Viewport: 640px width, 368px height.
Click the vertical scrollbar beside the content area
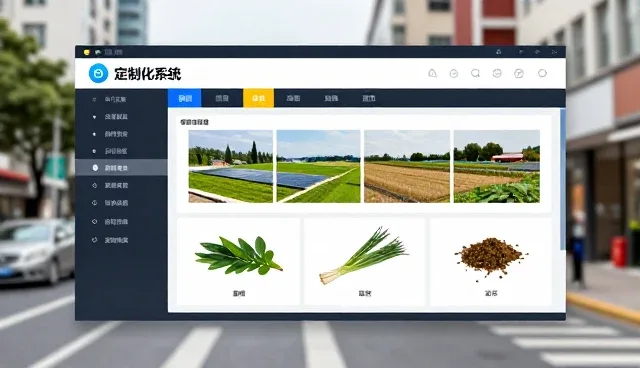coord(563,180)
